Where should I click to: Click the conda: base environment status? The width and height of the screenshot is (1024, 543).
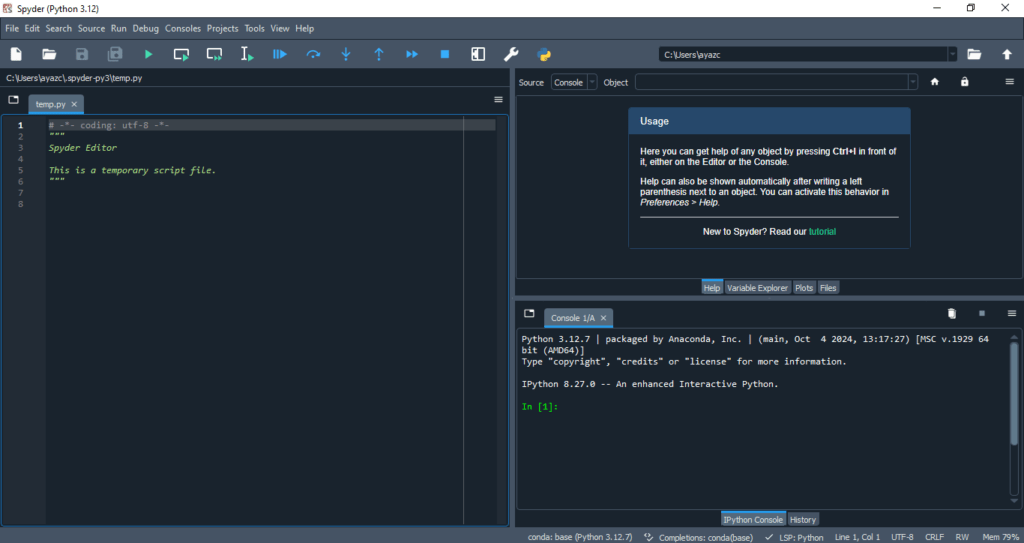[x=580, y=537]
